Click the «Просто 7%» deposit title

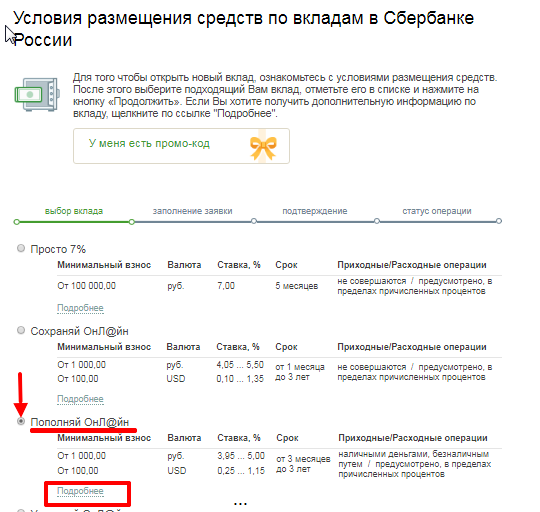click(x=58, y=249)
